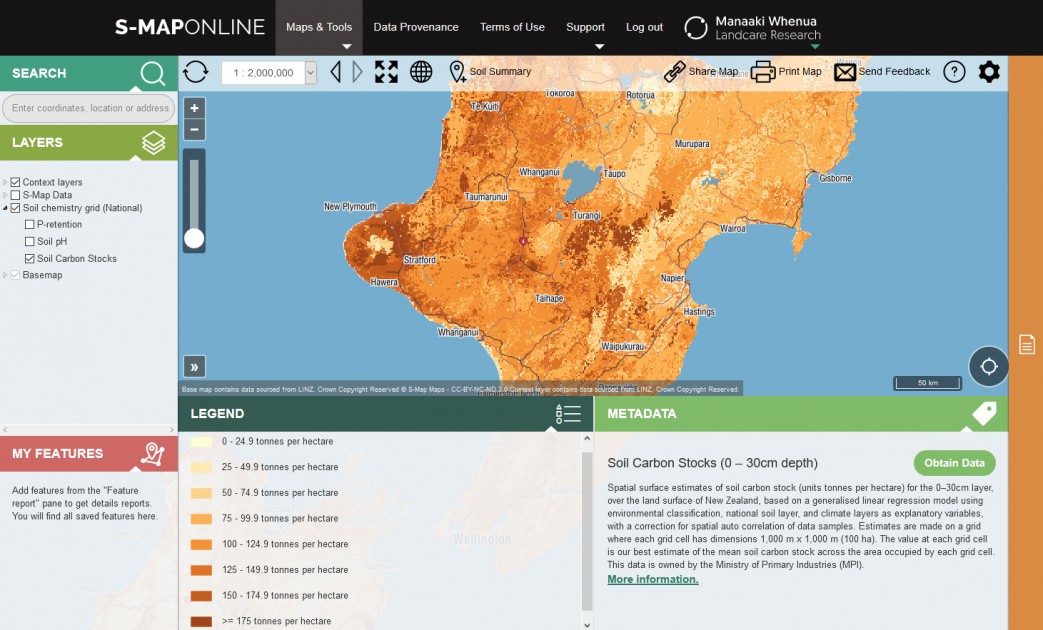Click the zoom-to-full-extent arrows icon
The height and width of the screenshot is (630, 1043).
[386, 71]
